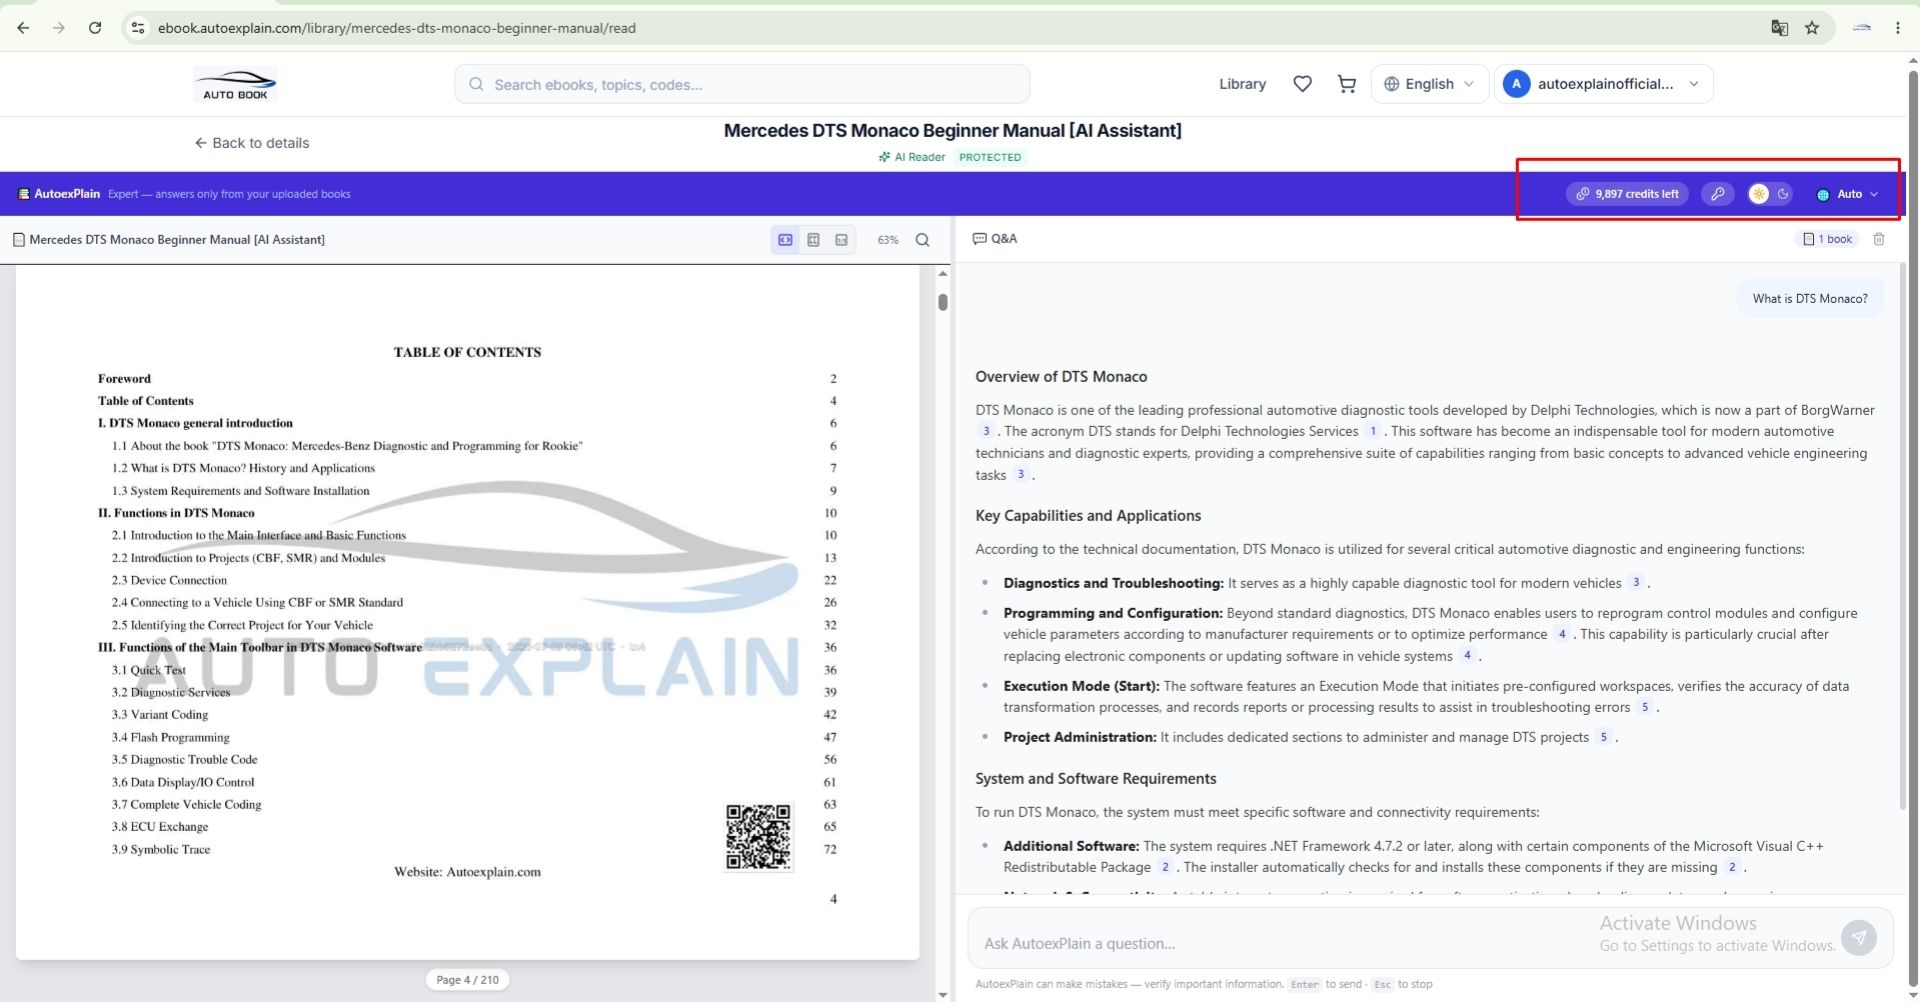Open citation 2 after Redistributable Package

point(1165,867)
